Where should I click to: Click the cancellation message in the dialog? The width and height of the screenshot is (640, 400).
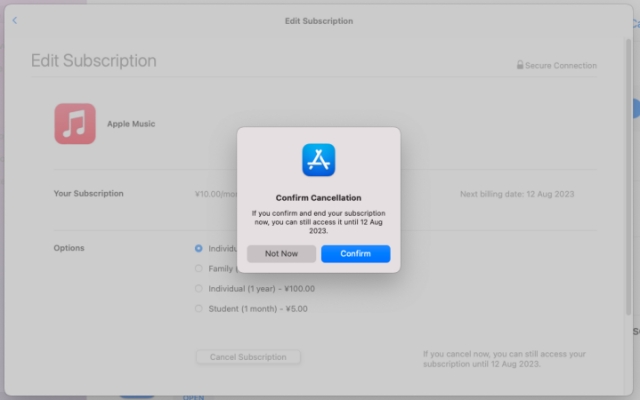click(318, 221)
